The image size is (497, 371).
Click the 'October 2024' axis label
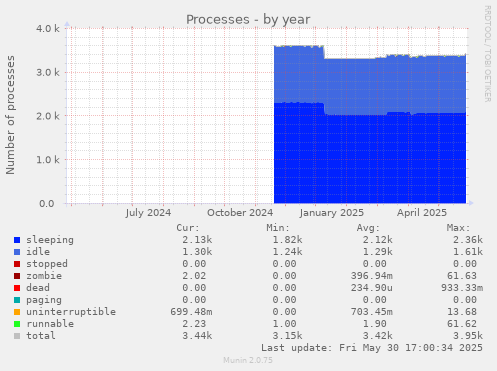click(x=240, y=213)
